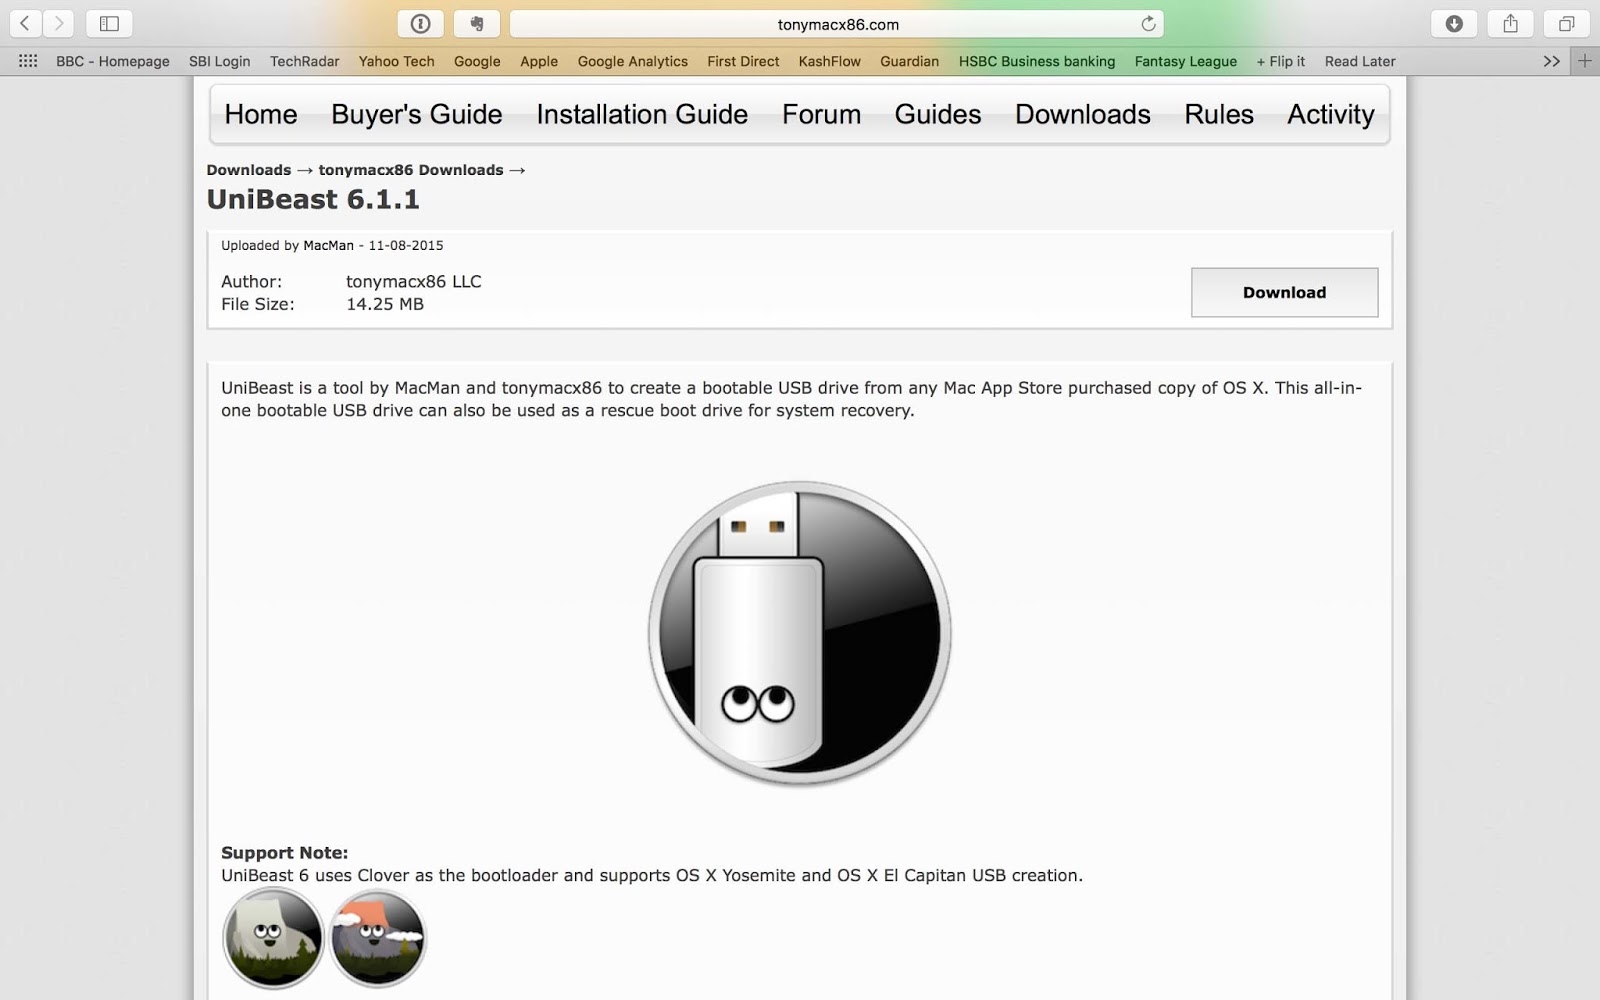Open the Share menu icon
The image size is (1600, 1000).
point(1510,23)
